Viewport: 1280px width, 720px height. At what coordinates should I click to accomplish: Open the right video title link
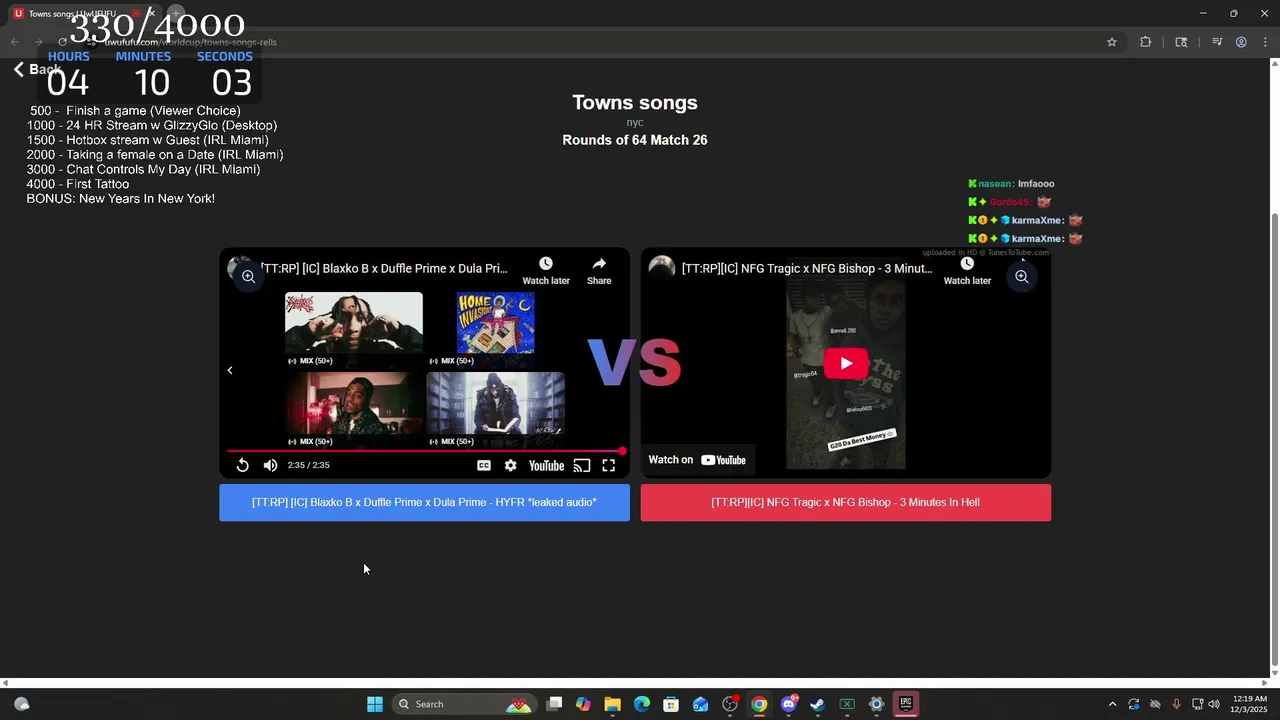point(807,268)
